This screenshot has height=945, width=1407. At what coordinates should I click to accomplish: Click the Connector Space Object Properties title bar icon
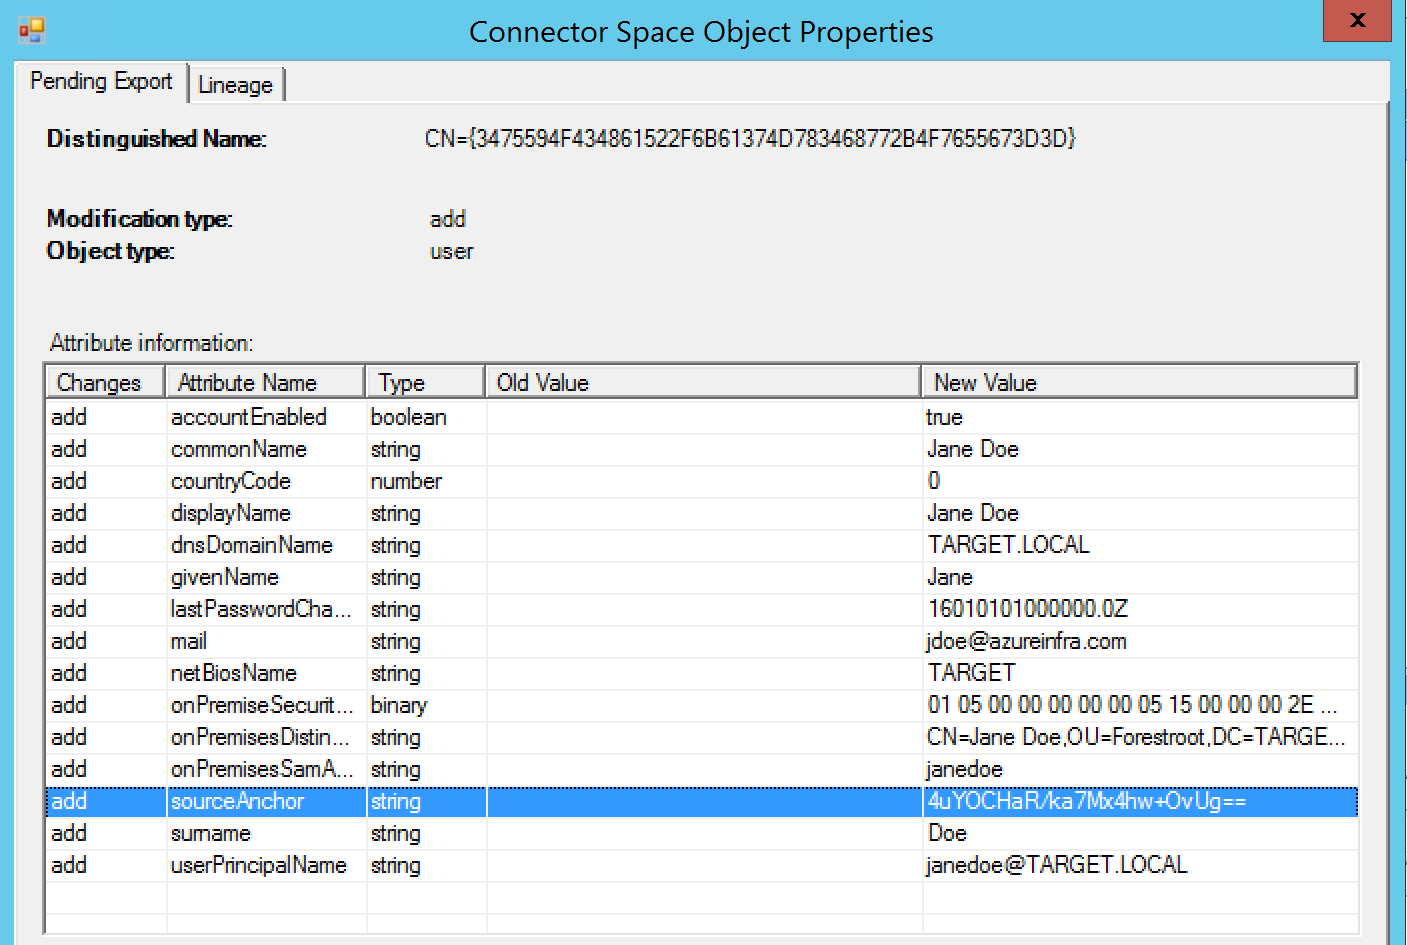tap(30, 28)
